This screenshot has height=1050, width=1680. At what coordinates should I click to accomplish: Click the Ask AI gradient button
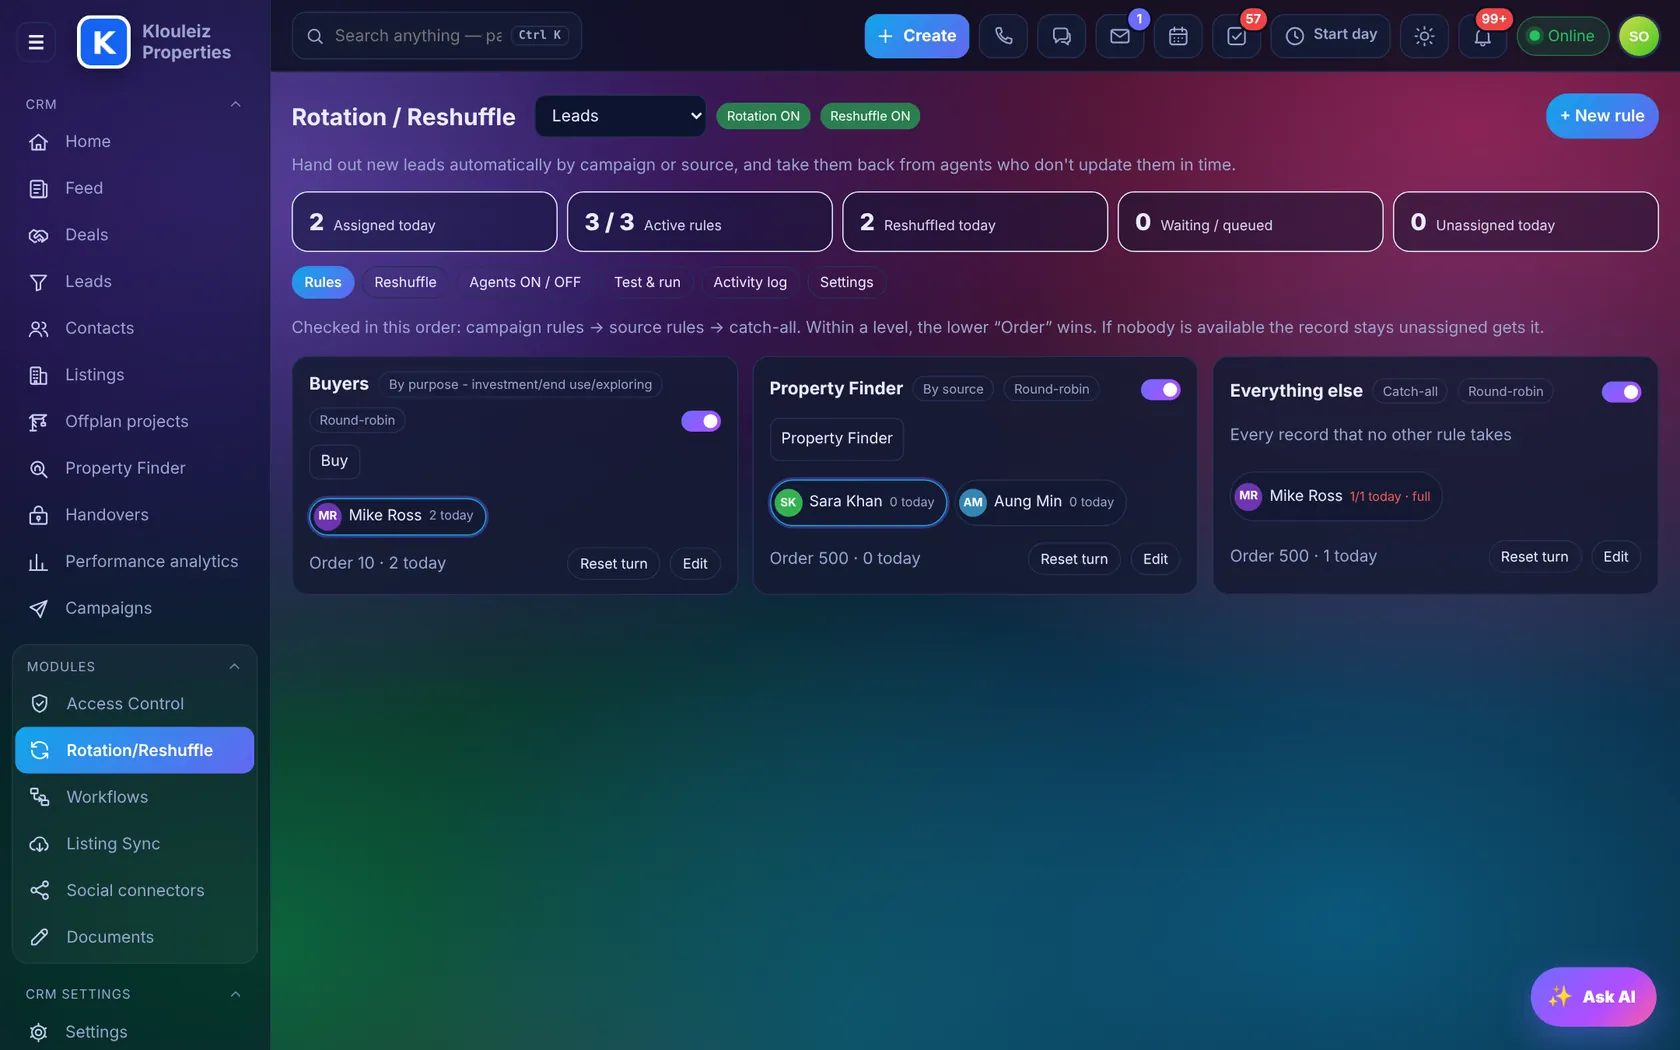coord(1593,997)
